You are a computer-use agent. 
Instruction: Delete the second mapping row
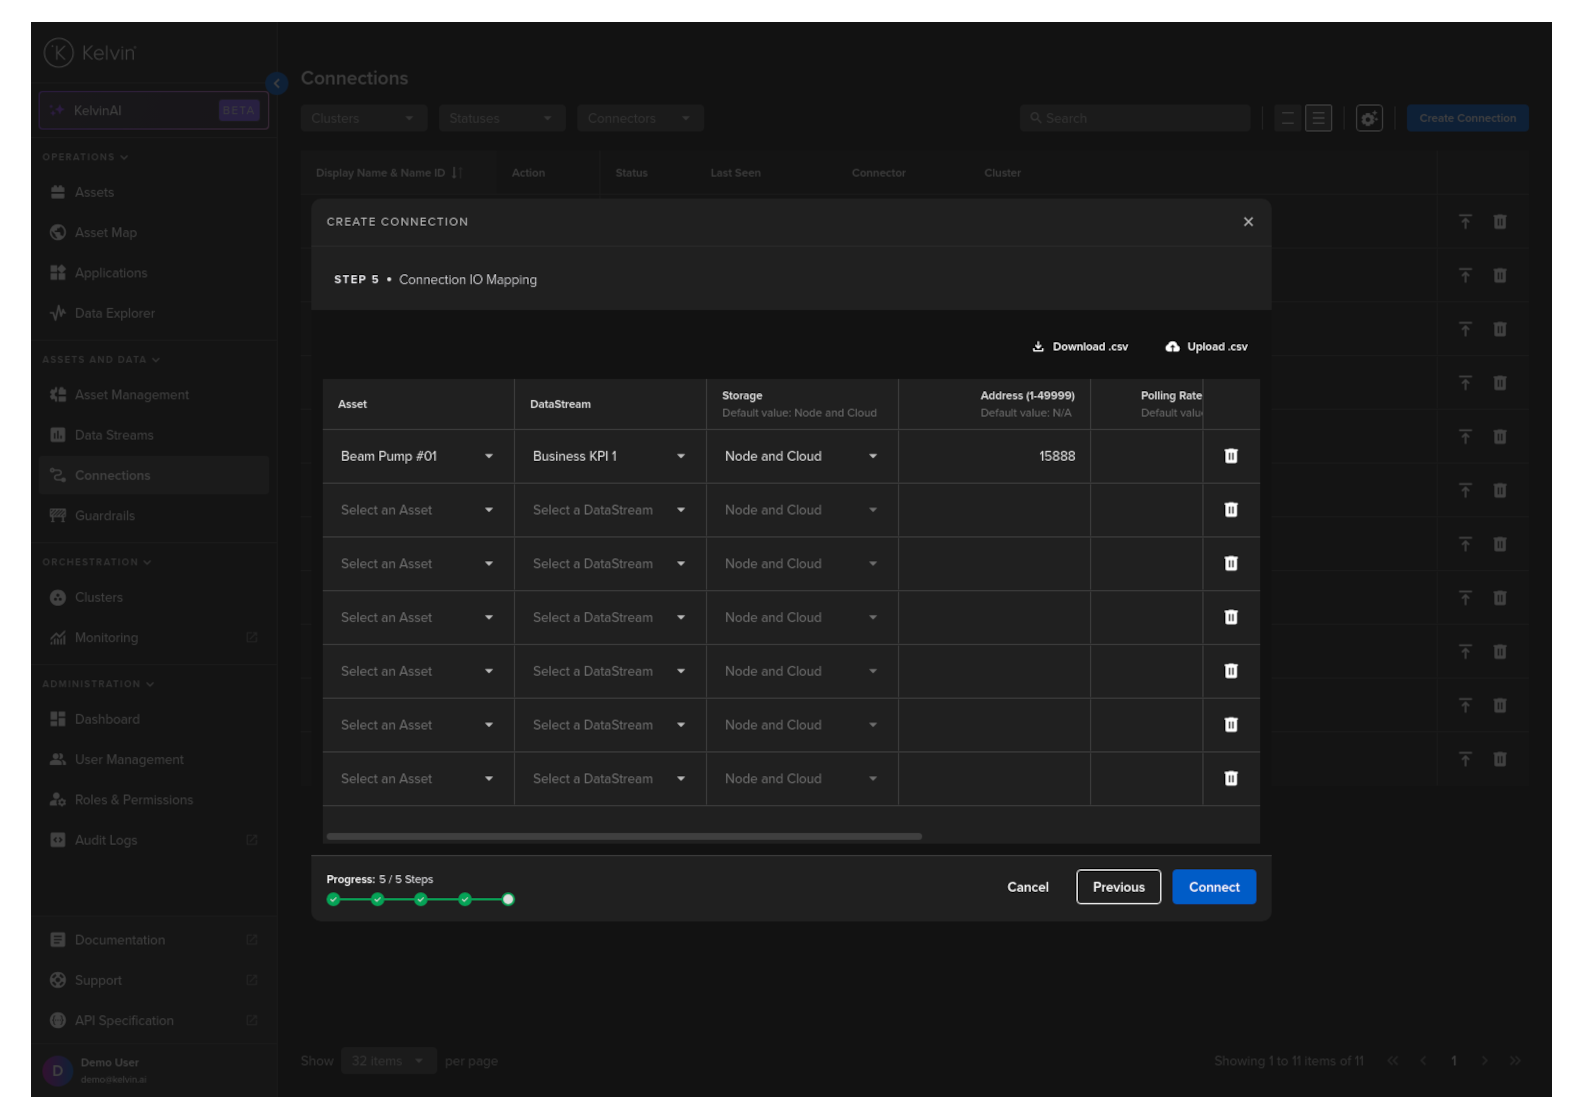tap(1231, 510)
